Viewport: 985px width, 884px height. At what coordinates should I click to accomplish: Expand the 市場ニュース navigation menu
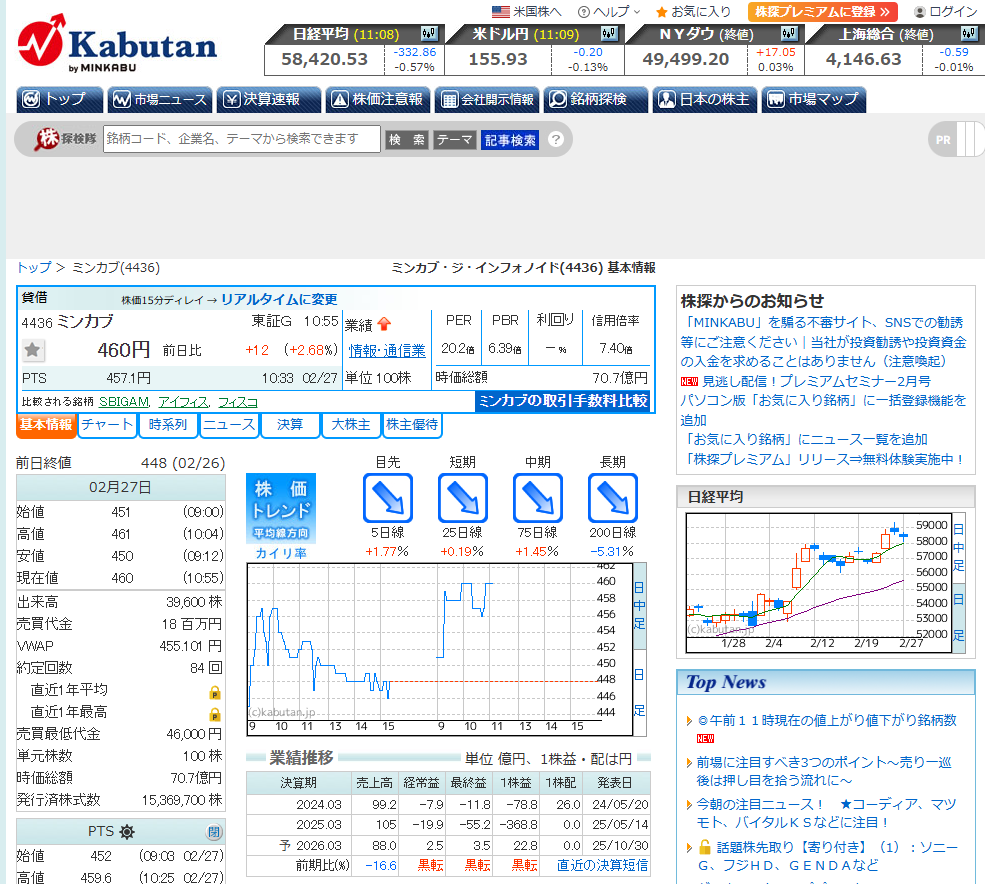tap(160, 100)
